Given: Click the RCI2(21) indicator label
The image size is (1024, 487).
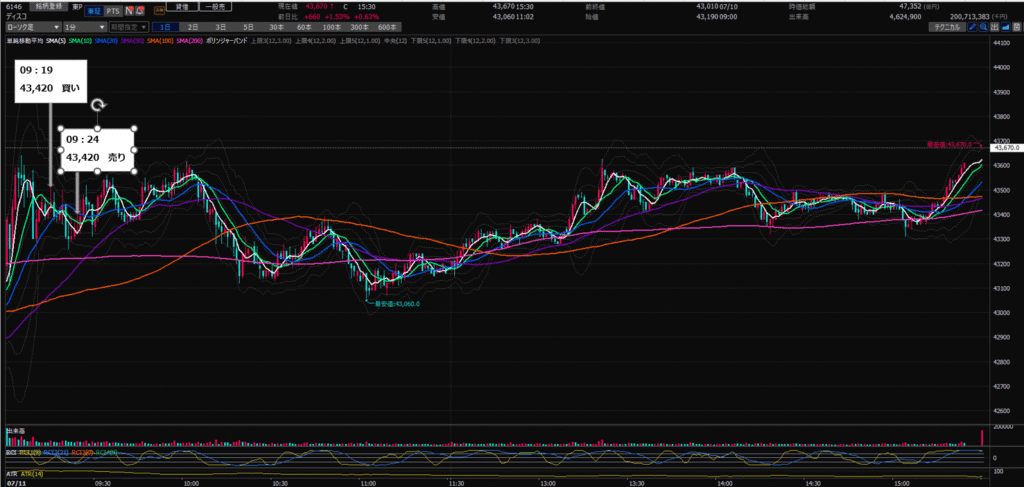Looking at the screenshot, I should pos(56,452).
